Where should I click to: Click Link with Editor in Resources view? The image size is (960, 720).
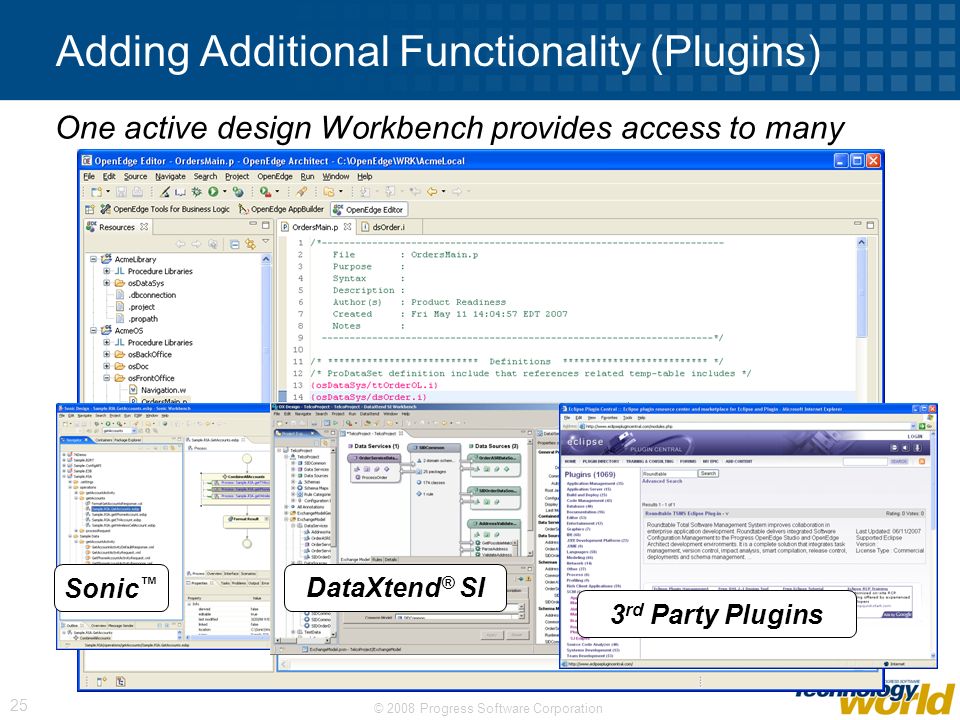click(250, 244)
